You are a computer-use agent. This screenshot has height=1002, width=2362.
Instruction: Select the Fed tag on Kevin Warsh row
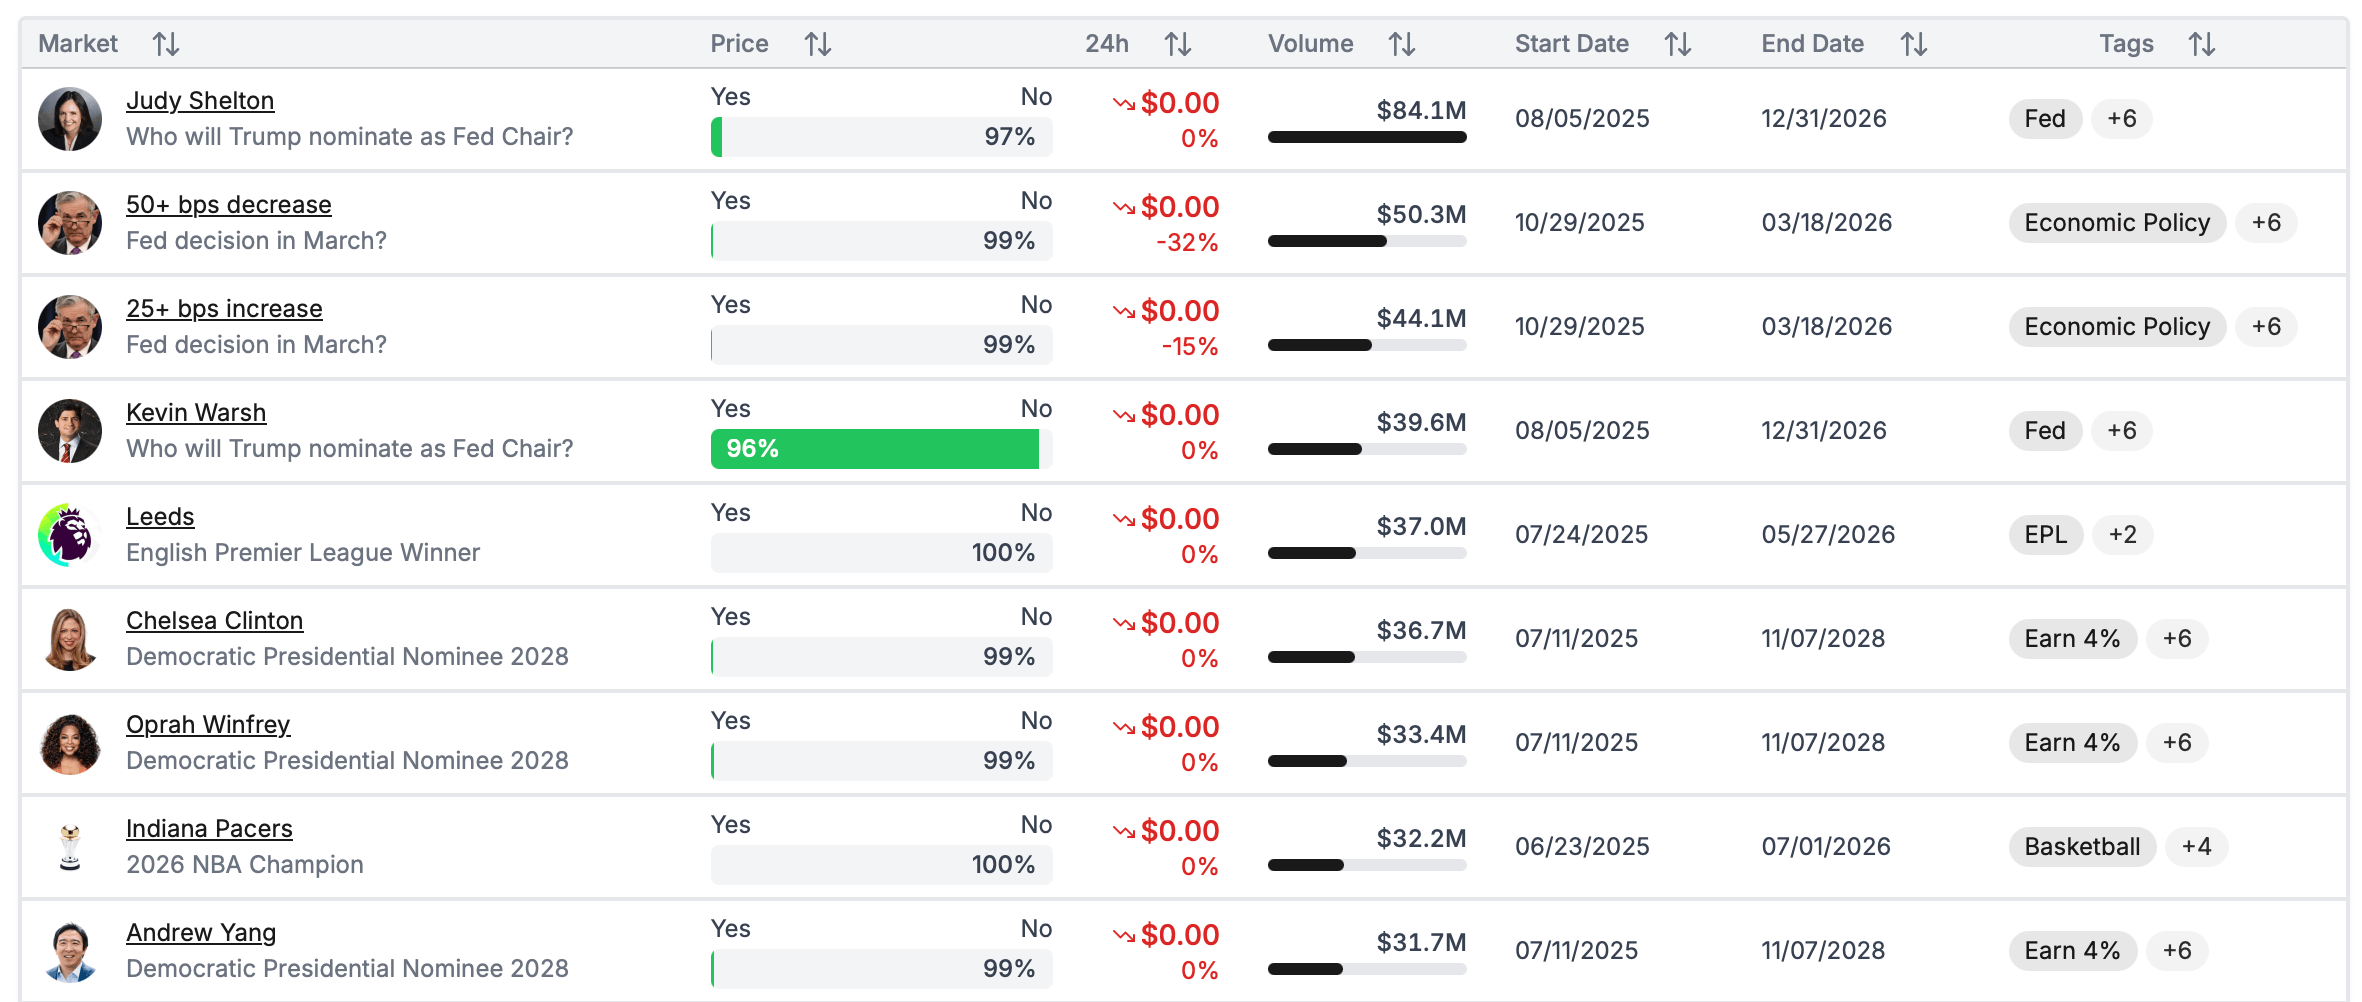pyautogui.click(x=2044, y=431)
